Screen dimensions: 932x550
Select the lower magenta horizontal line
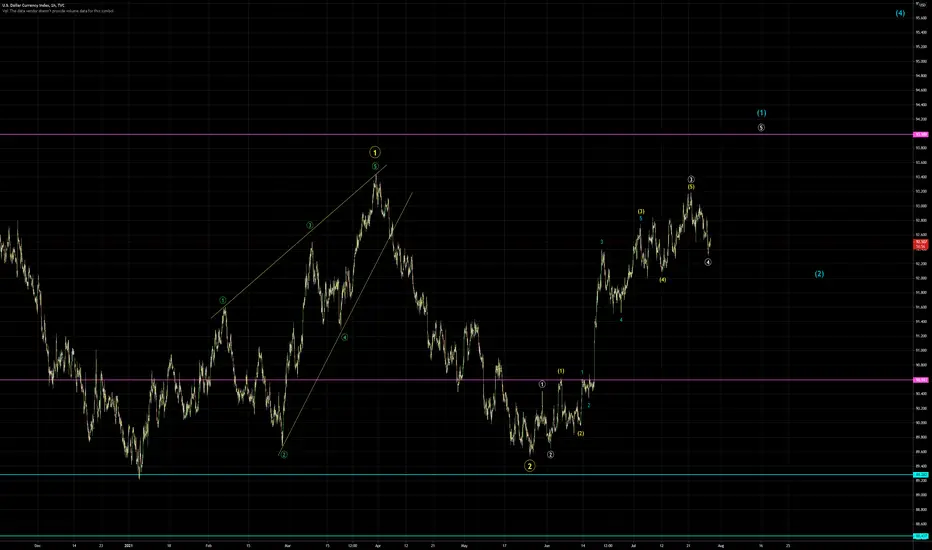[456, 379]
